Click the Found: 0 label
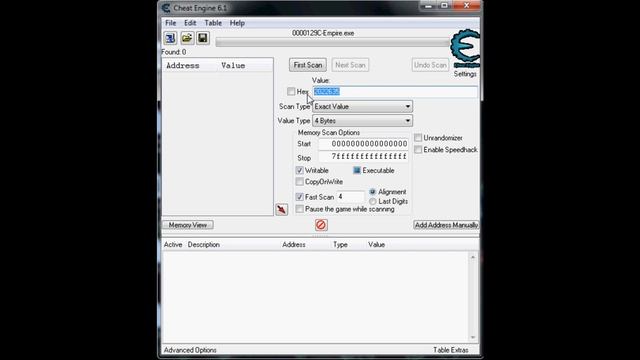Viewport: 640px width, 360px height. 174,52
